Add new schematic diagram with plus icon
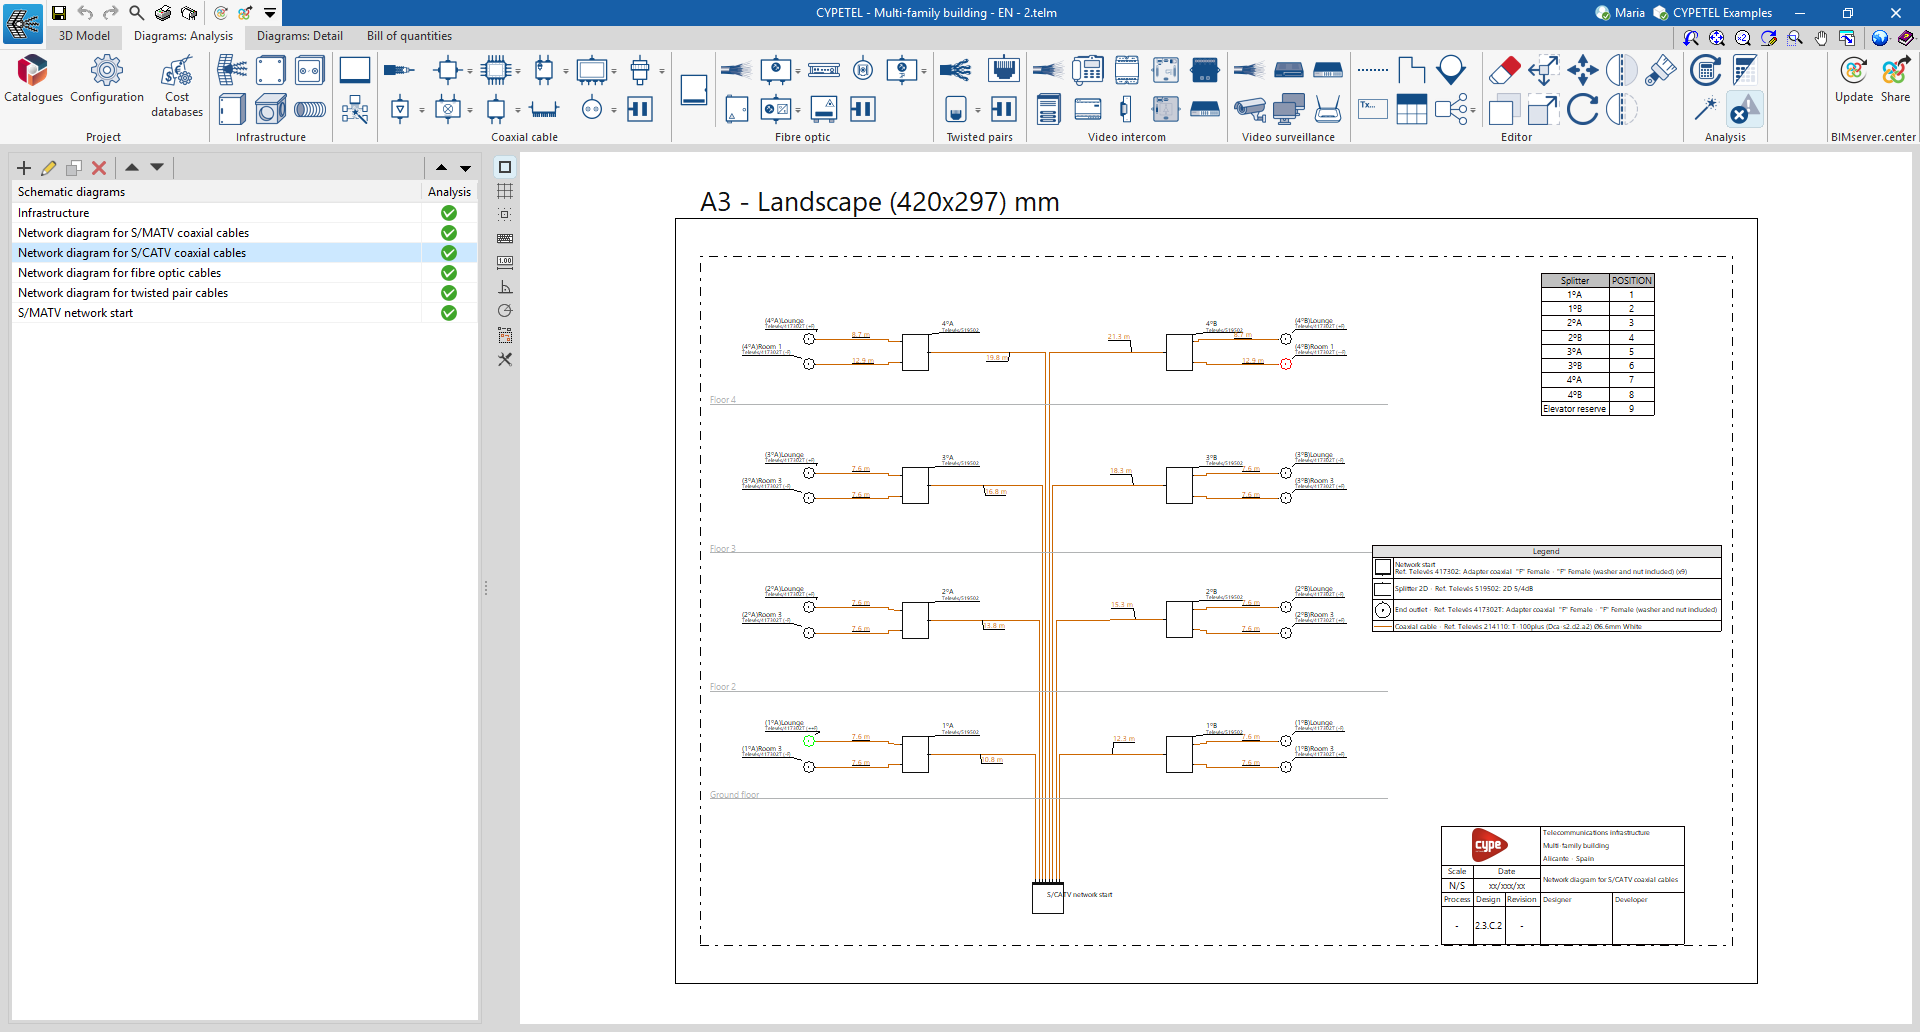Screen dimensions: 1920x1032 [24, 168]
